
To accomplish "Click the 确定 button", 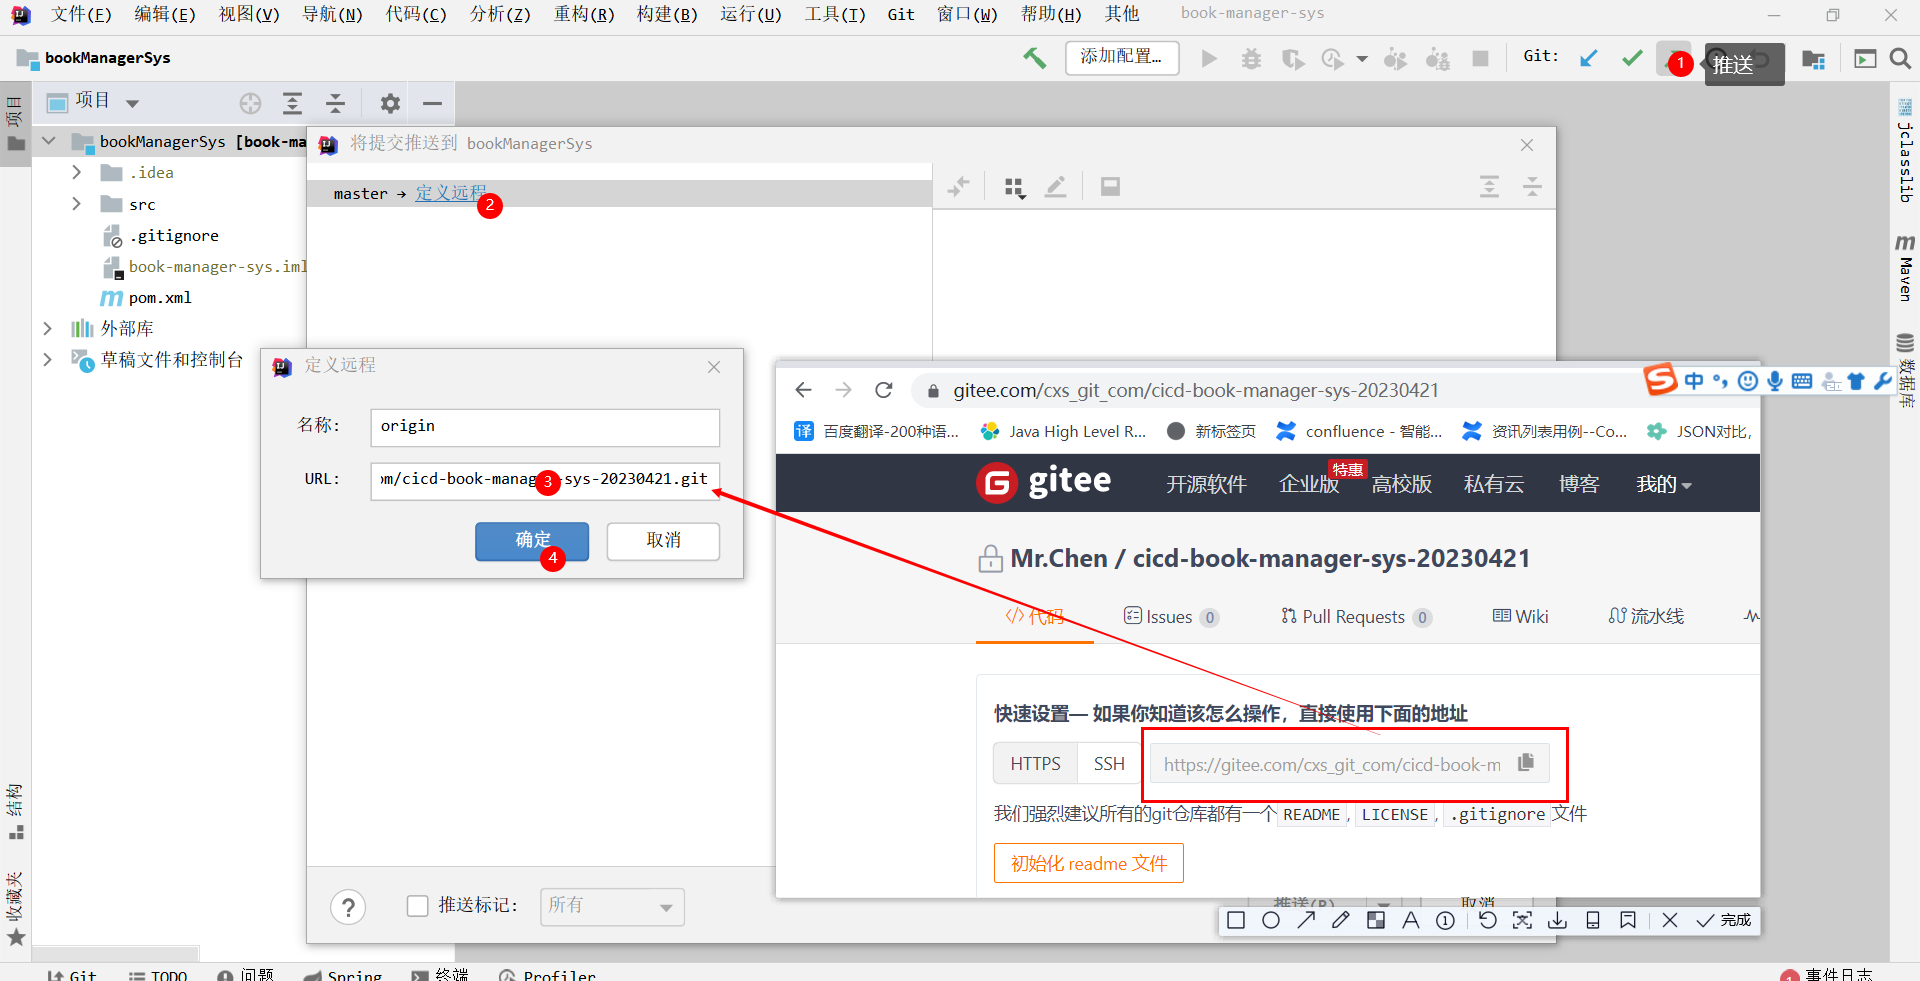I will point(532,541).
